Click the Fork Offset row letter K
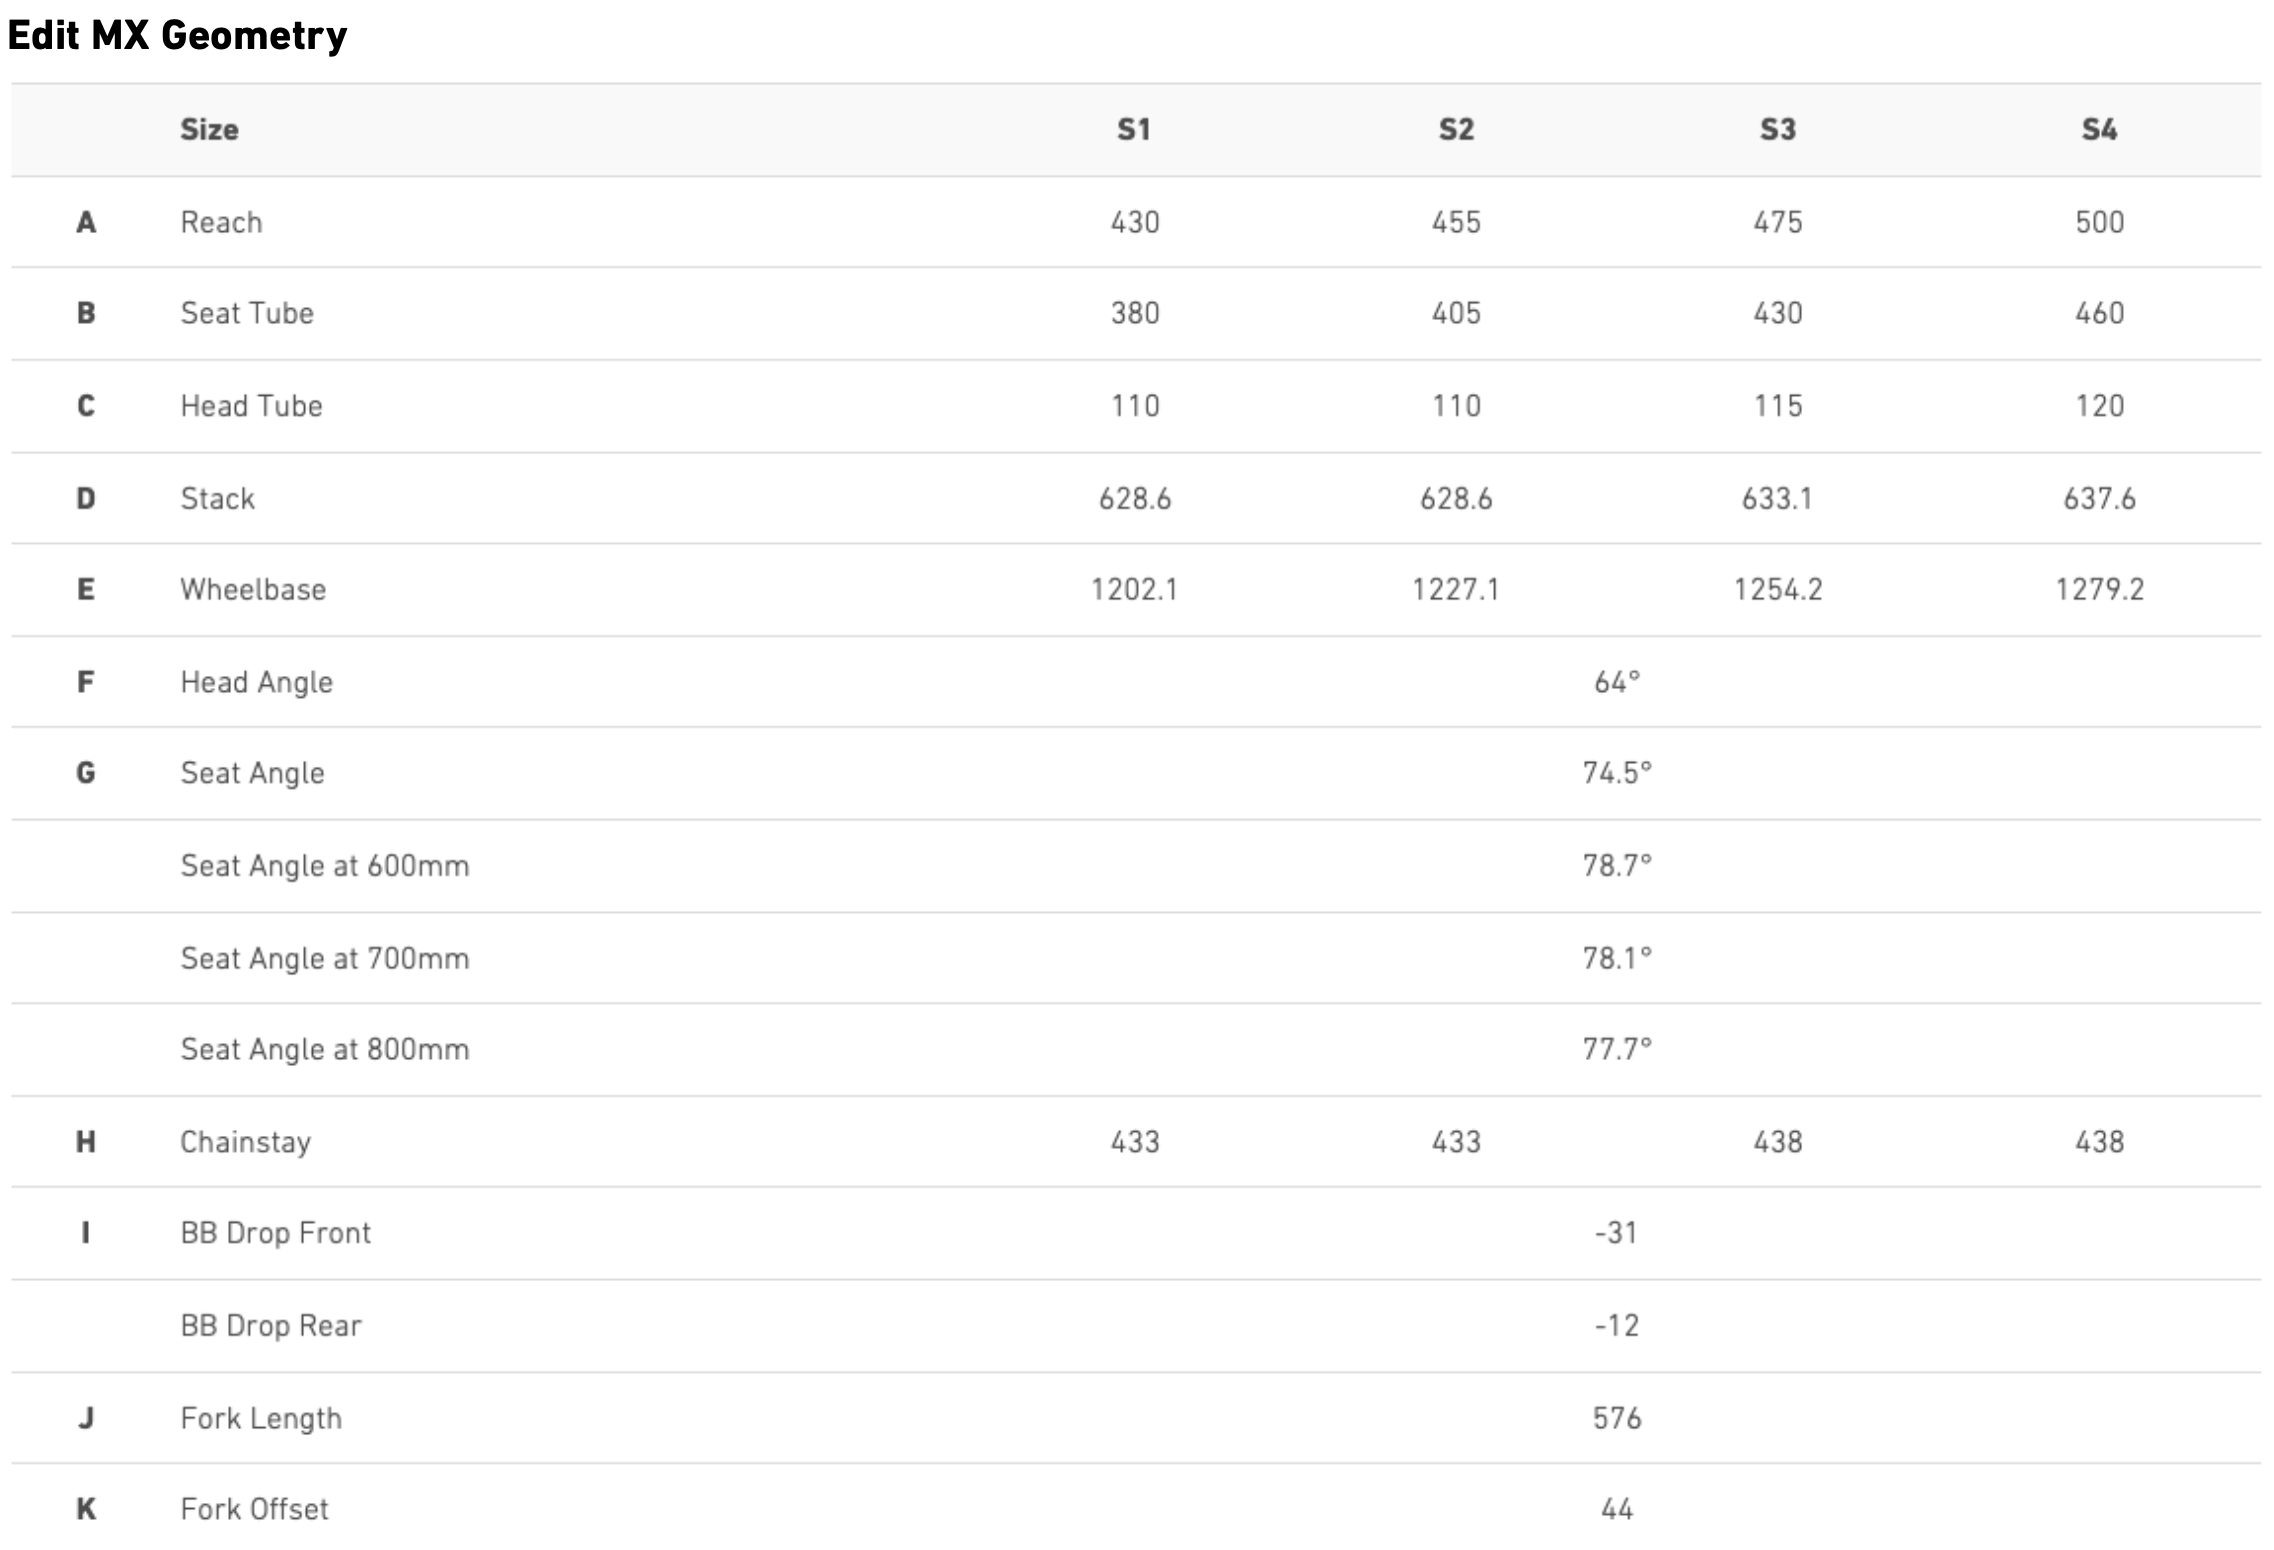The image size is (2274, 1550). 87,1509
